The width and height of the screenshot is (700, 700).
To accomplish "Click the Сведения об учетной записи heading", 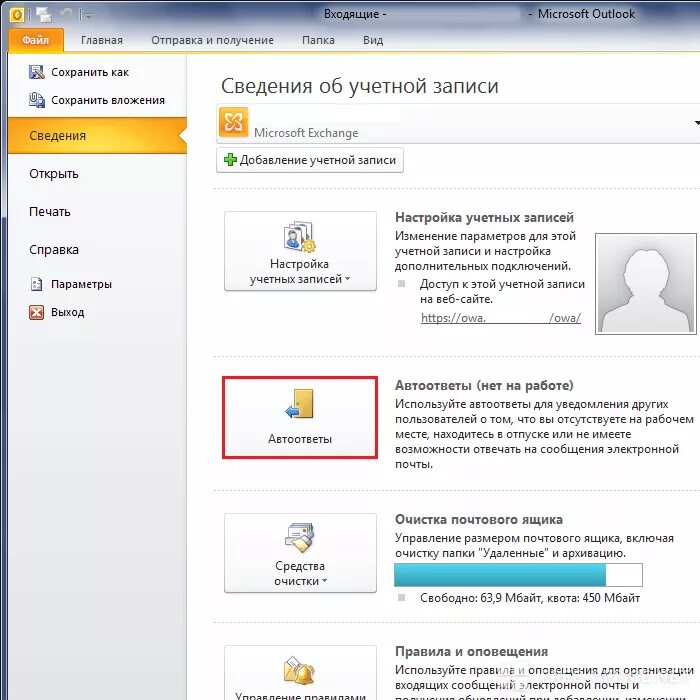I will click(360, 86).
